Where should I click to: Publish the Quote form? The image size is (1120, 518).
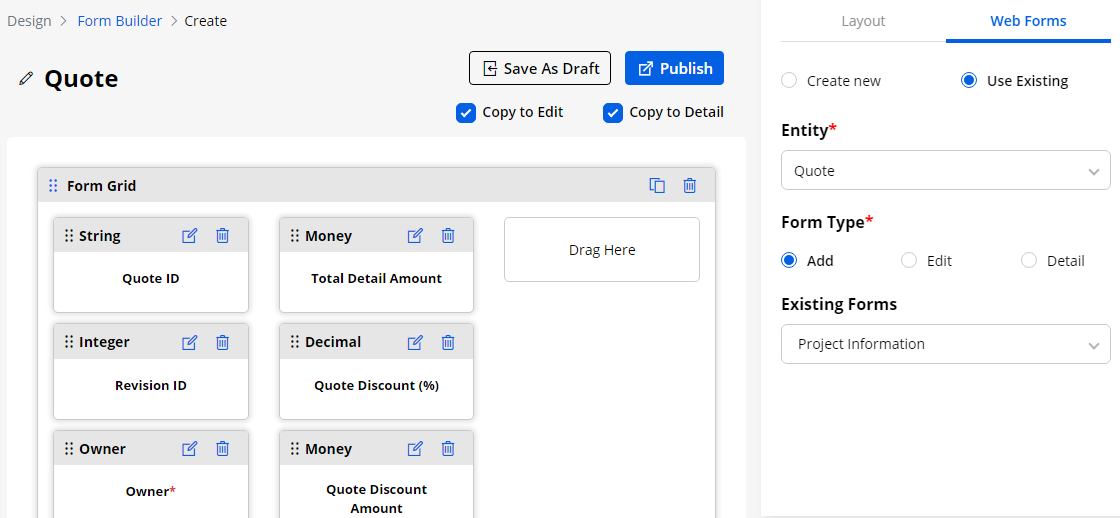[674, 68]
